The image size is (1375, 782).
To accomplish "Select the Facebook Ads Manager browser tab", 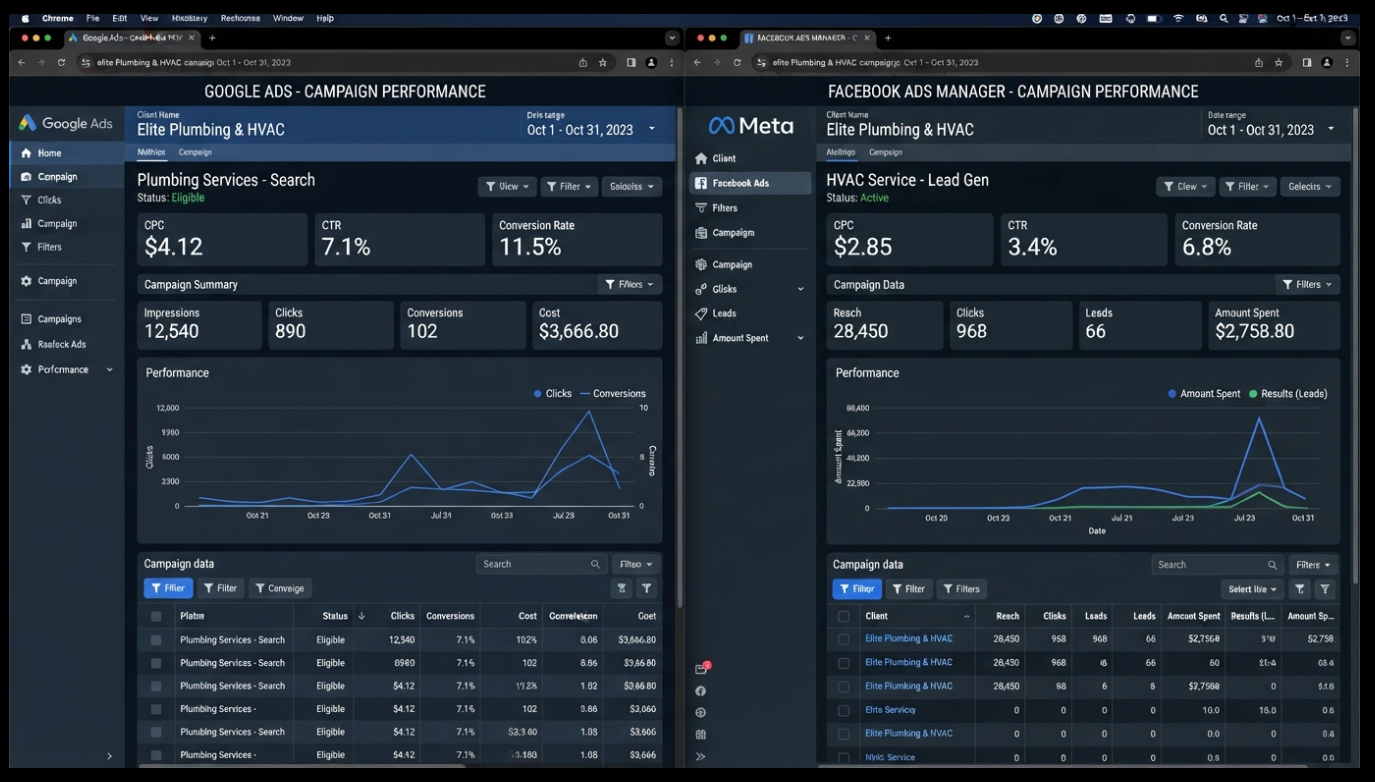I will point(808,38).
